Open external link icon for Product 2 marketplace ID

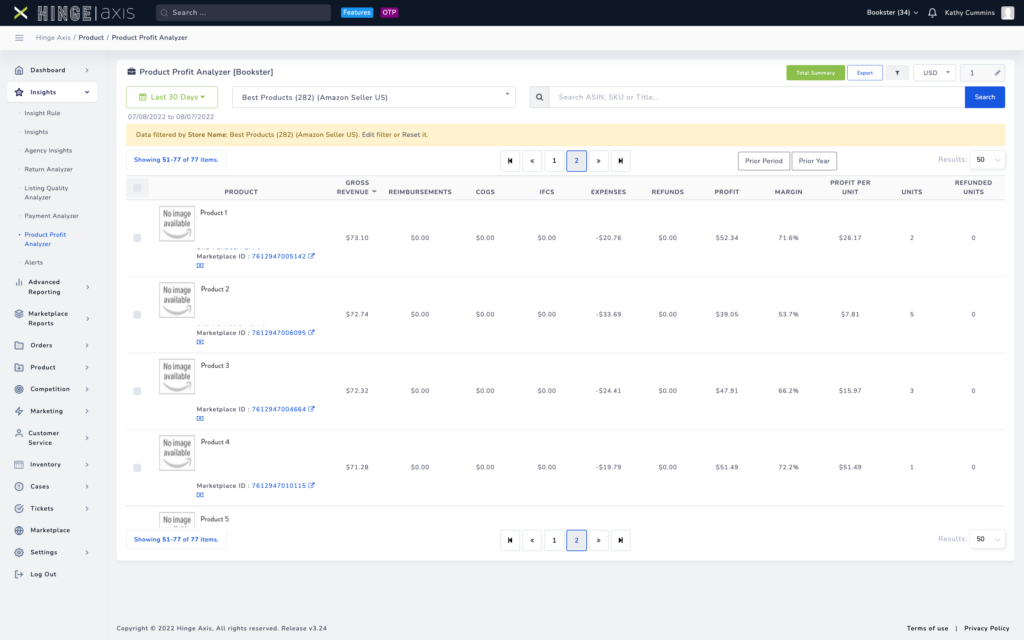(312, 332)
